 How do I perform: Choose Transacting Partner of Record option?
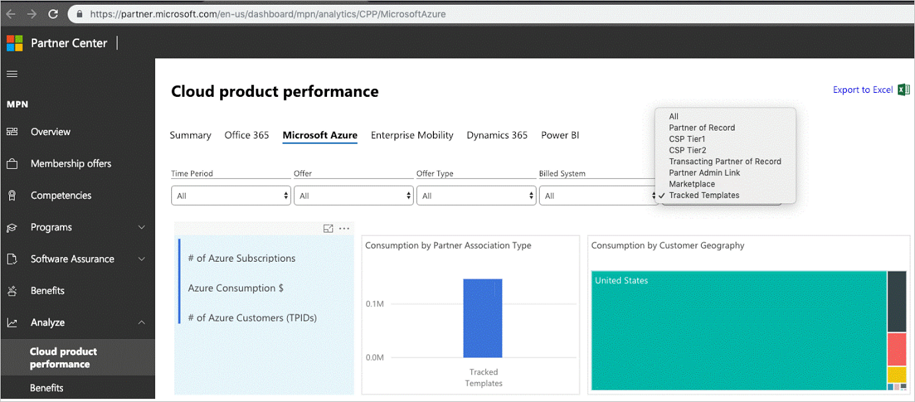pyautogui.click(x=725, y=162)
